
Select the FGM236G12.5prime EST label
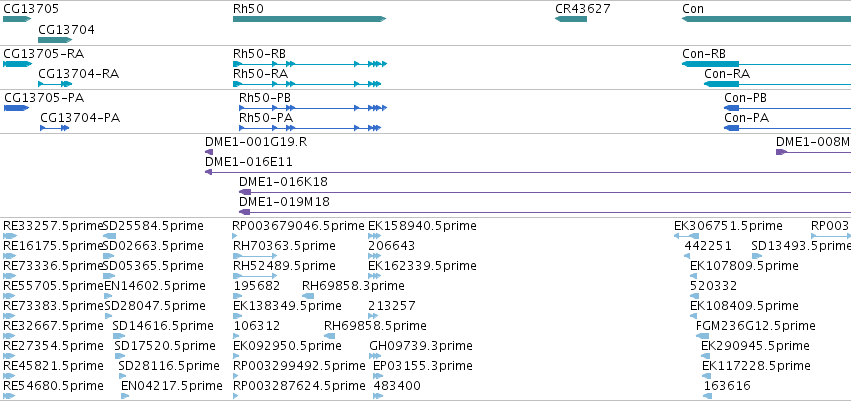755,326
